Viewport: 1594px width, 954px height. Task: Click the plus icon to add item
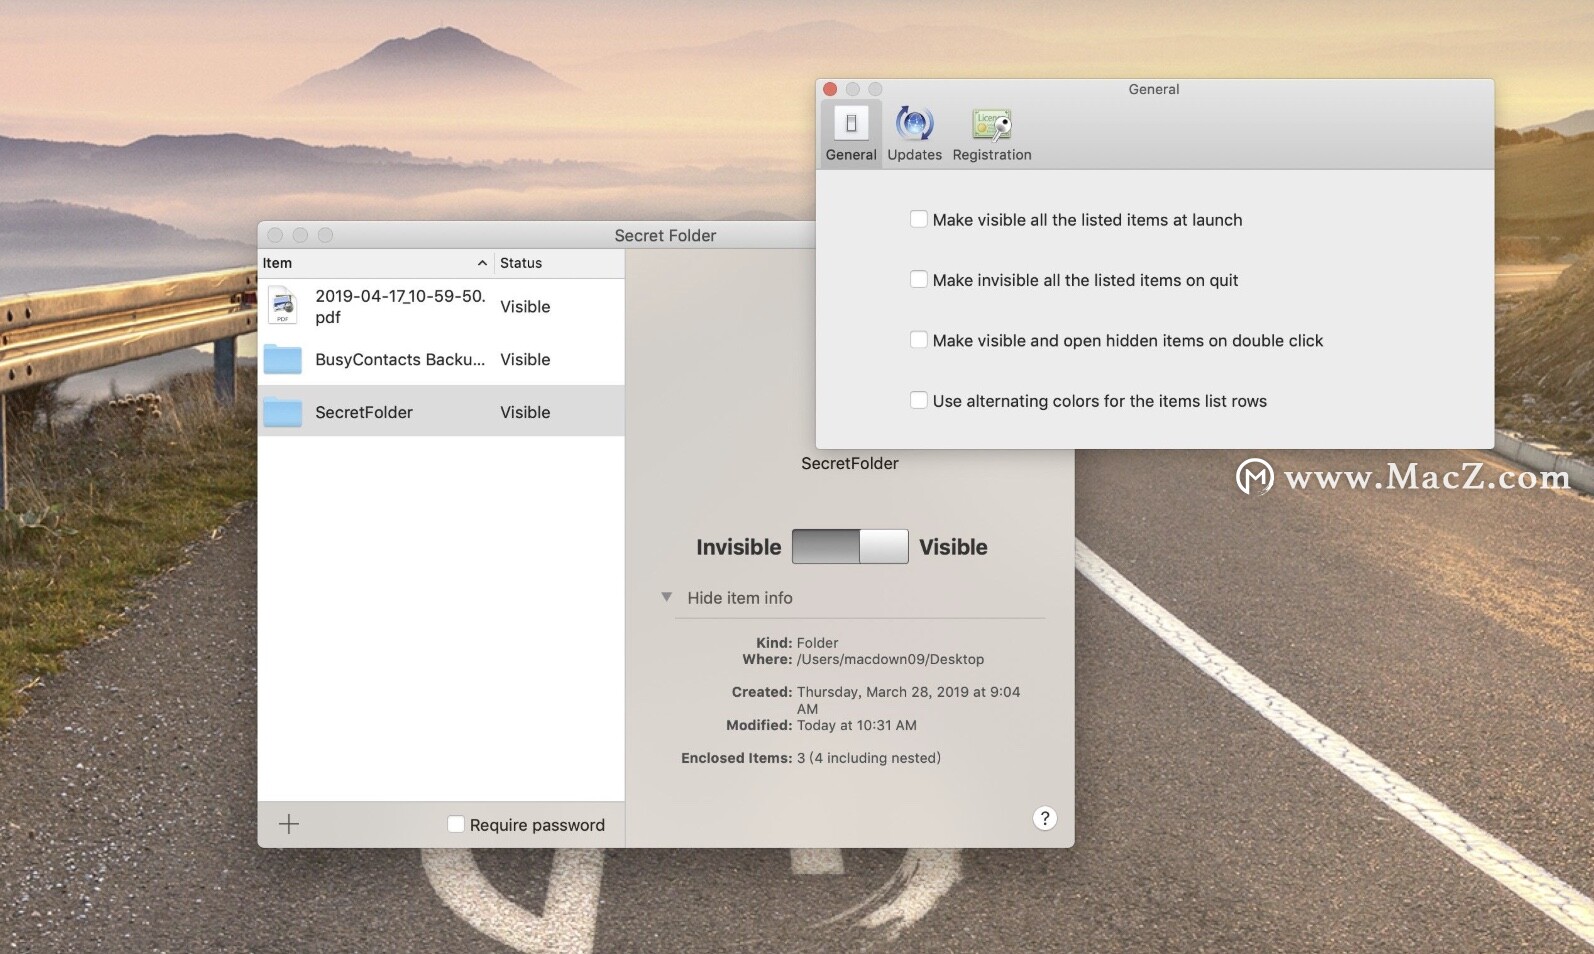(289, 824)
